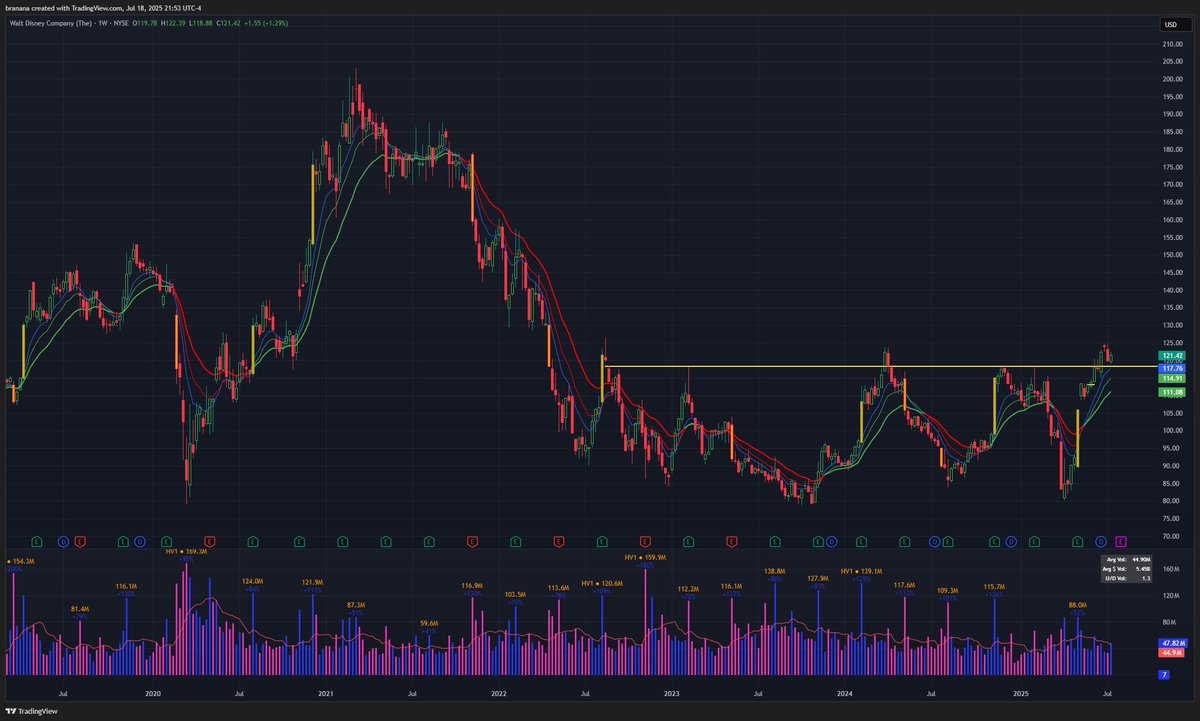Click the green earnings marker above 124.0M label
Viewport: 1200px width, 721px height.
254,541
